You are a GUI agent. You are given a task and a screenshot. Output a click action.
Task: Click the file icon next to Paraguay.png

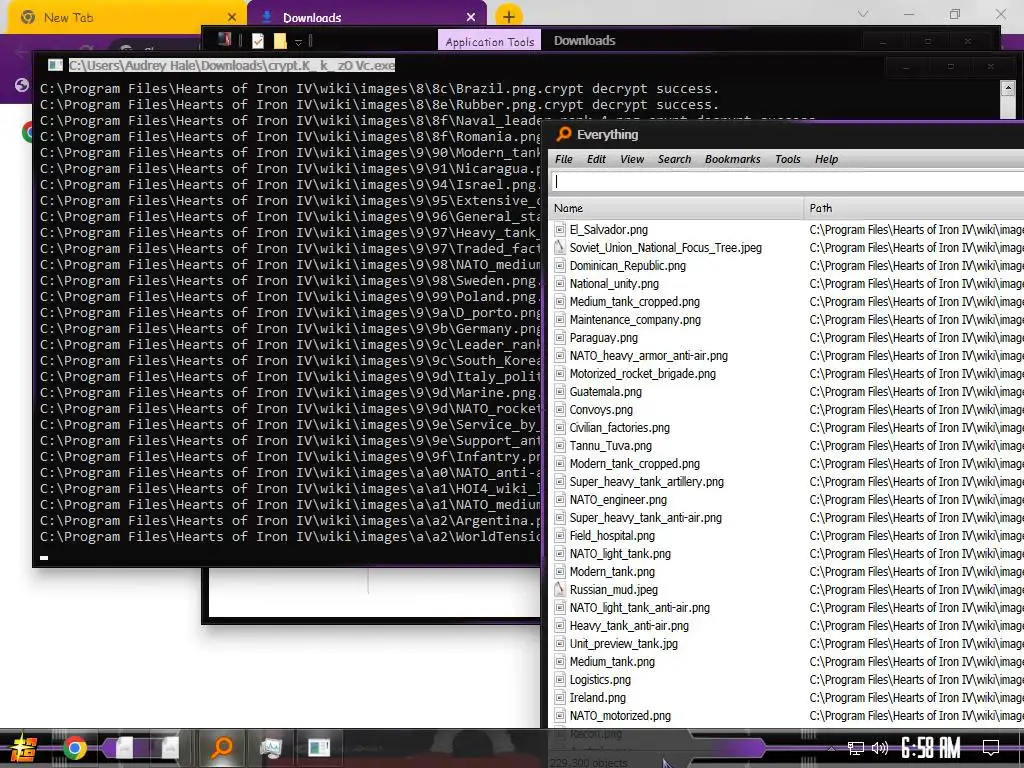coord(560,338)
